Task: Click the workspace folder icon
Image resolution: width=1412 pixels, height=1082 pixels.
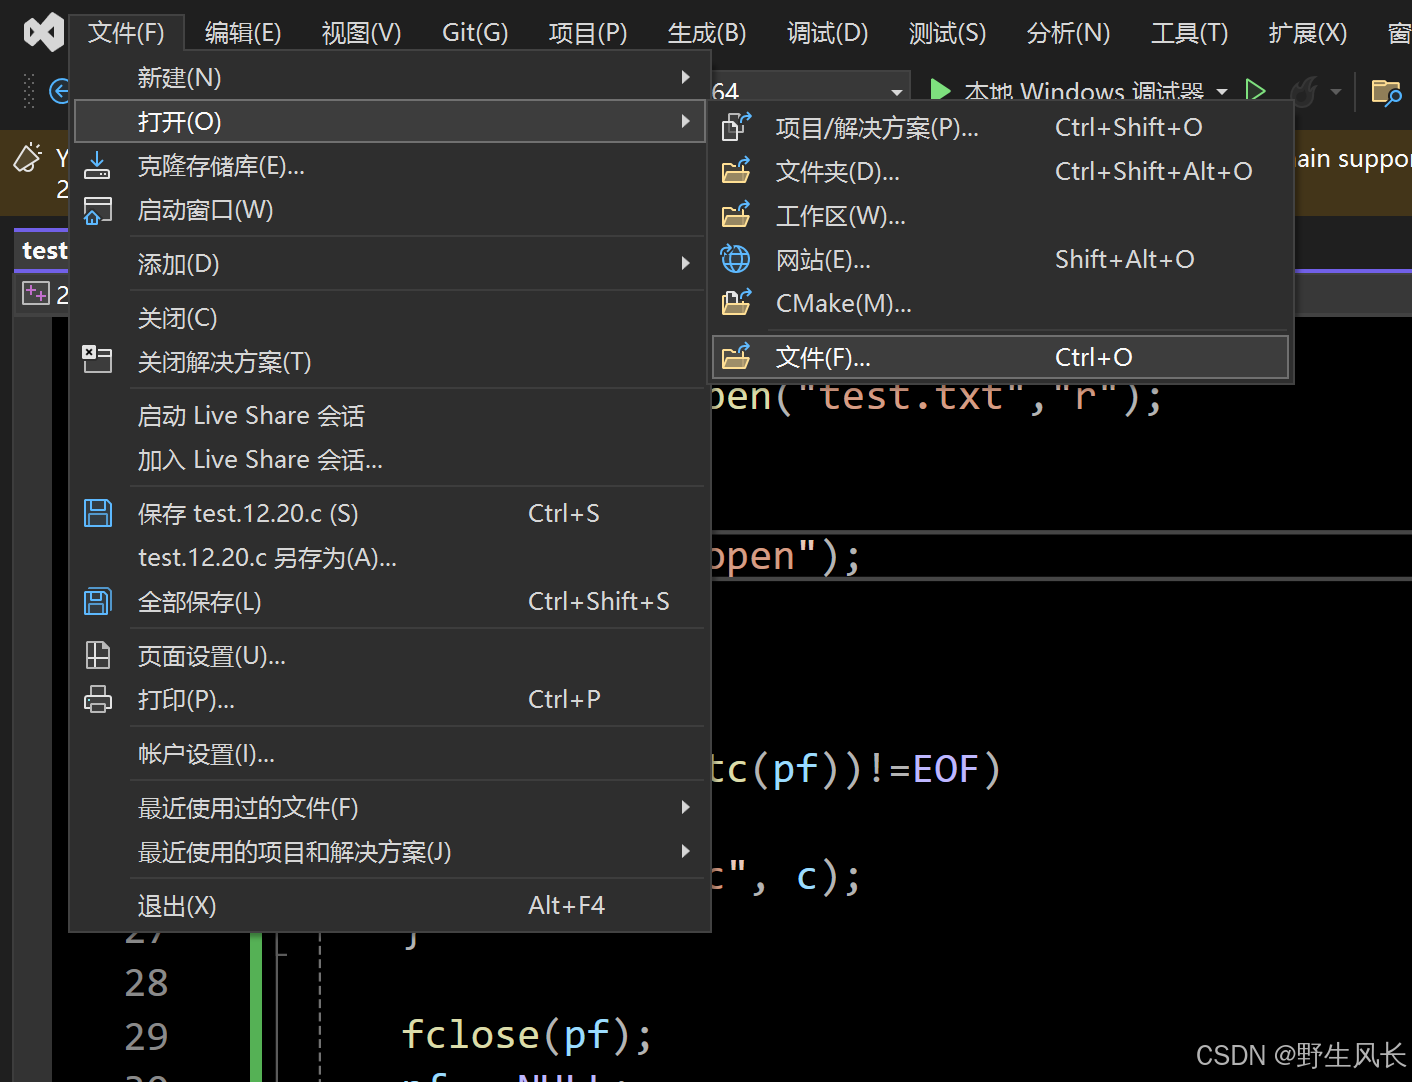Action: [x=736, y=214]
